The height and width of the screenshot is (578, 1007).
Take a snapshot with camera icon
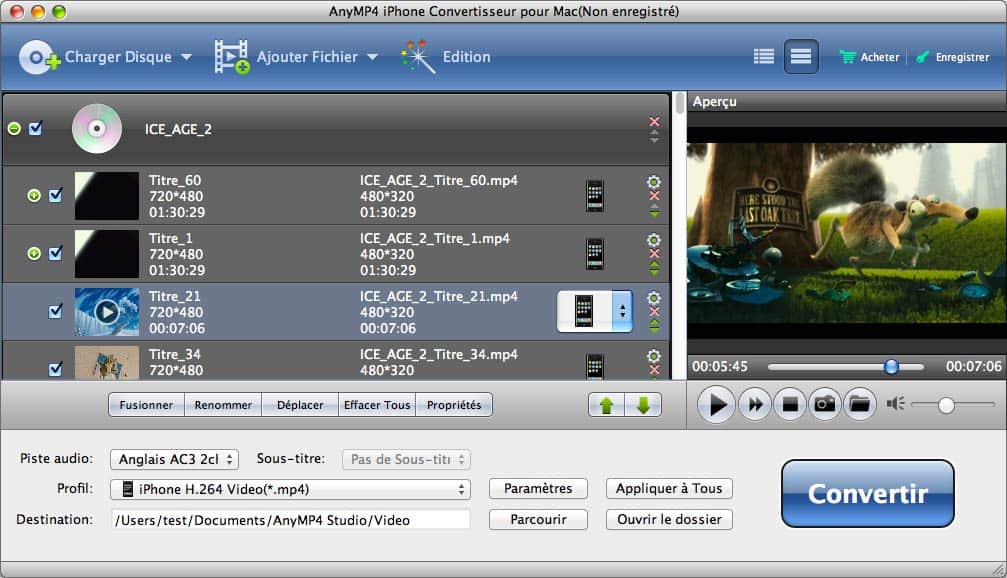[x=825, y=405]
